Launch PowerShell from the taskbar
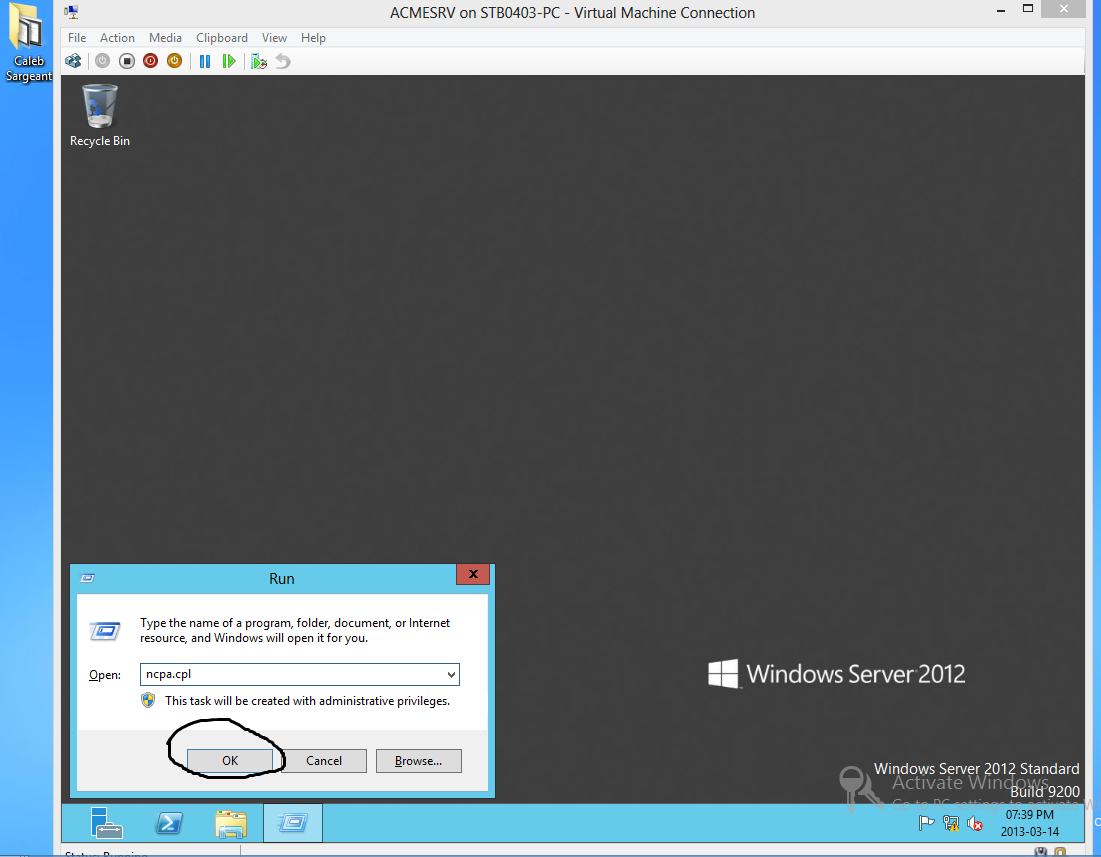 [169, 823]
